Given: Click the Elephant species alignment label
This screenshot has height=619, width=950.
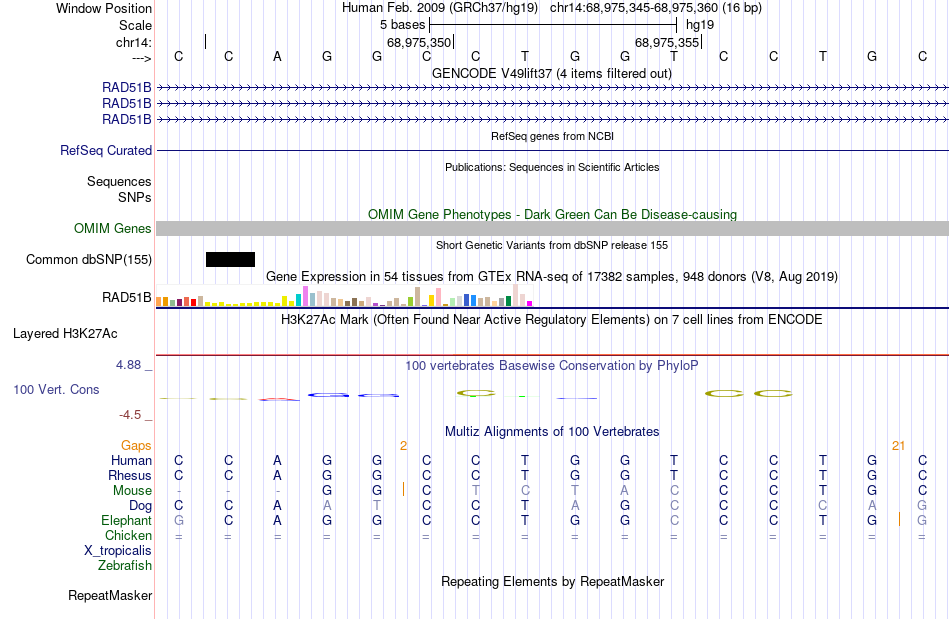Looking at the screenshot, I should pyautogui.click(x=127, y=520).
